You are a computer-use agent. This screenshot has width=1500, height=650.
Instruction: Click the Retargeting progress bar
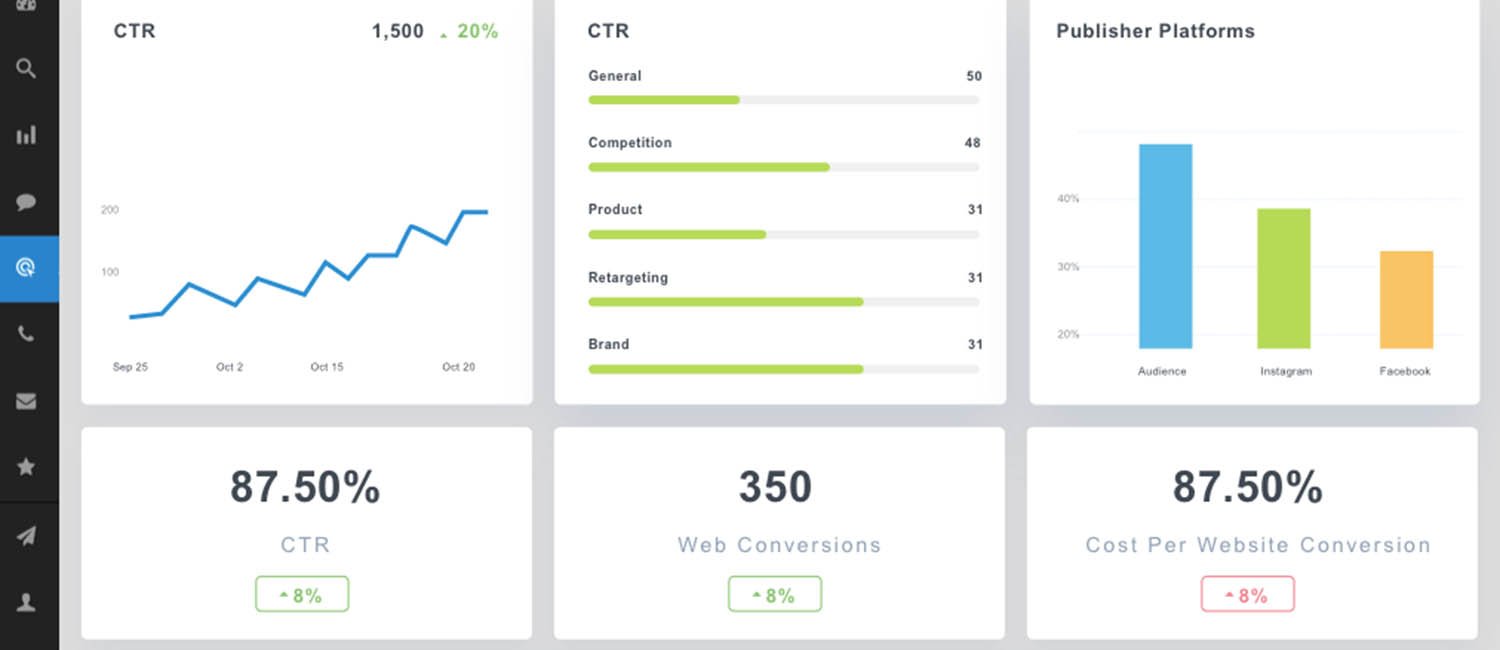783,302
